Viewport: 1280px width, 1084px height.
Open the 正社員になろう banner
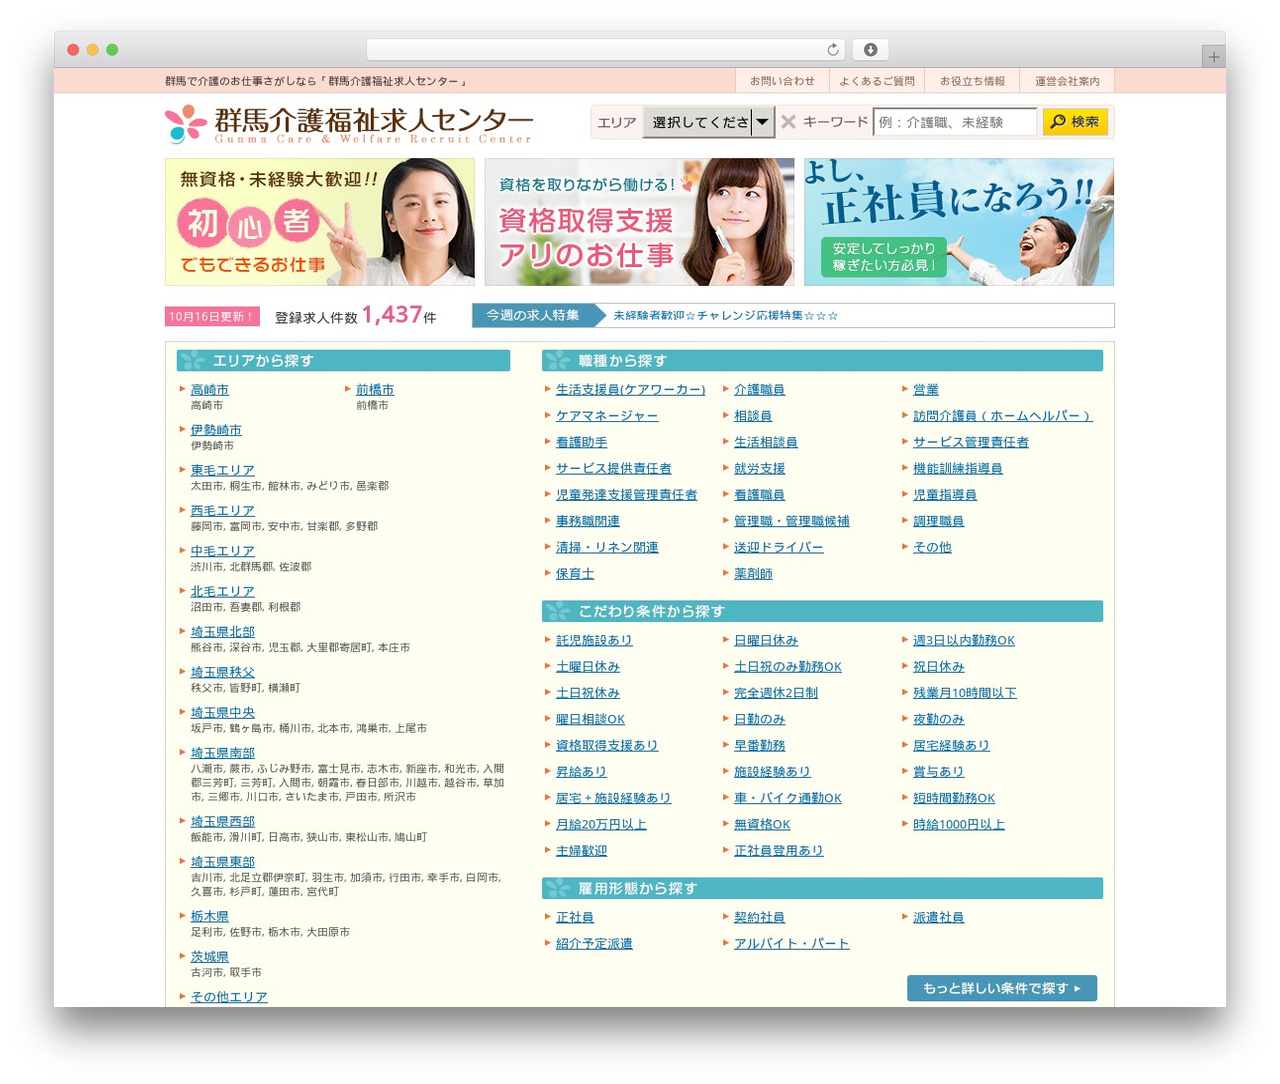(959, 222)
